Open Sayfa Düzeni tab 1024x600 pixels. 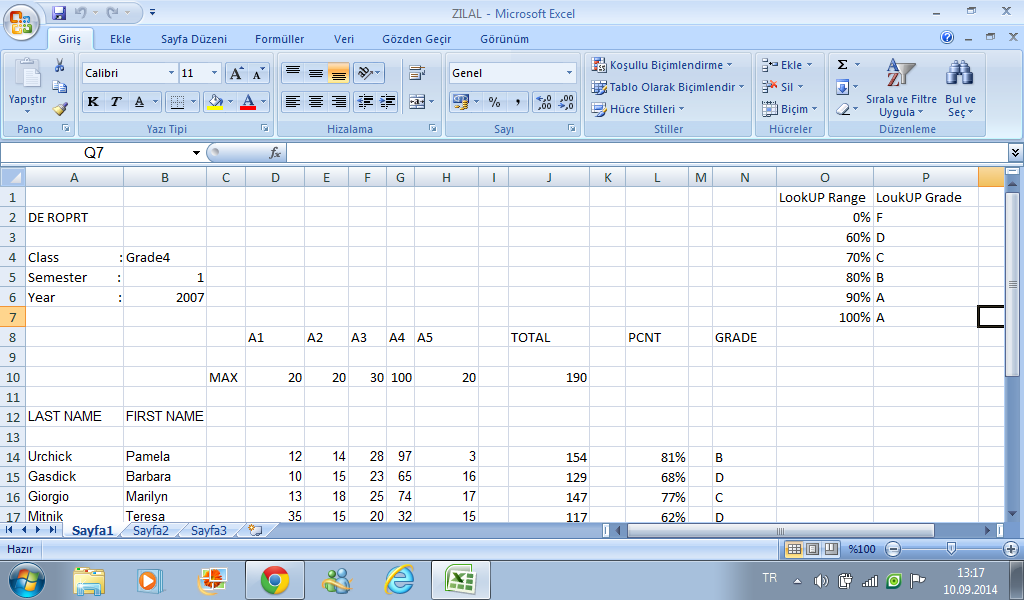tap(194, 39)
